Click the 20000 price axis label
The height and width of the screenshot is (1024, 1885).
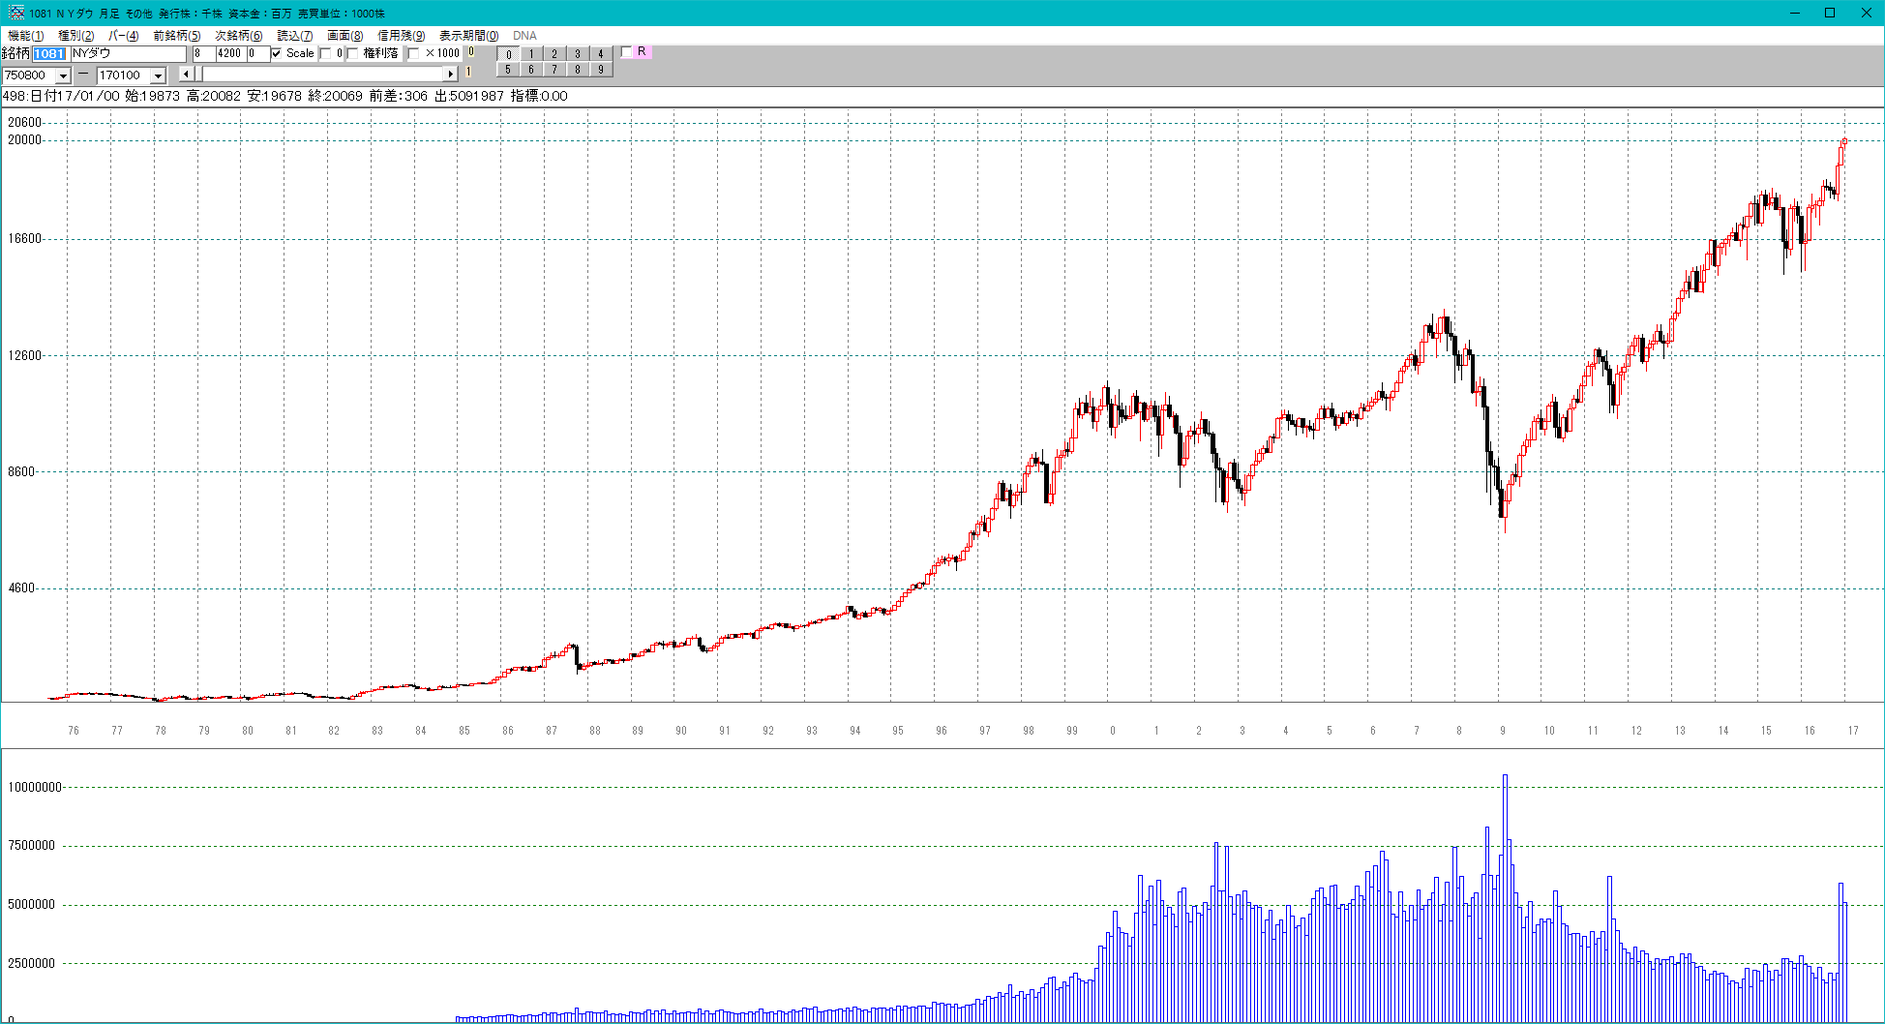click(25, 140)
